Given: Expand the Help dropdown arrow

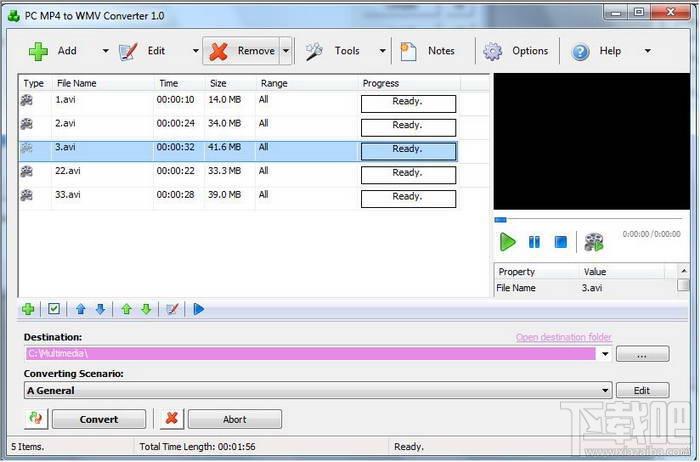Looking at the screenshot, I should [647, 51].
